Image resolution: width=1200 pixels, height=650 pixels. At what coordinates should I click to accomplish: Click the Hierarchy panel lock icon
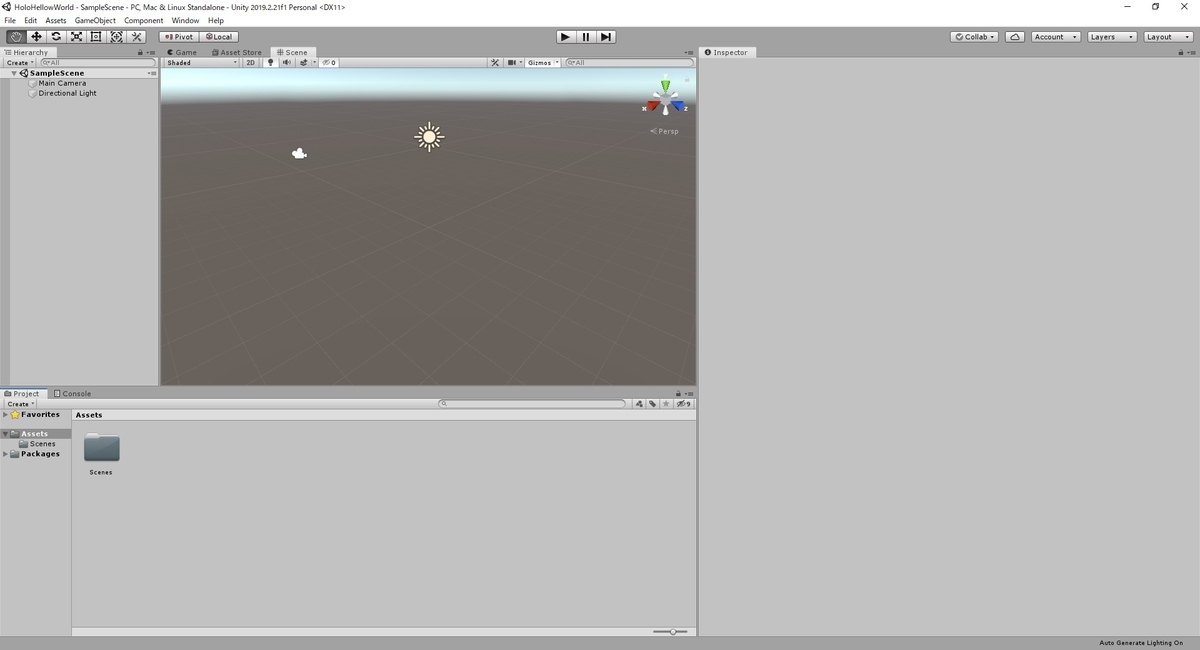pos(141,52)
